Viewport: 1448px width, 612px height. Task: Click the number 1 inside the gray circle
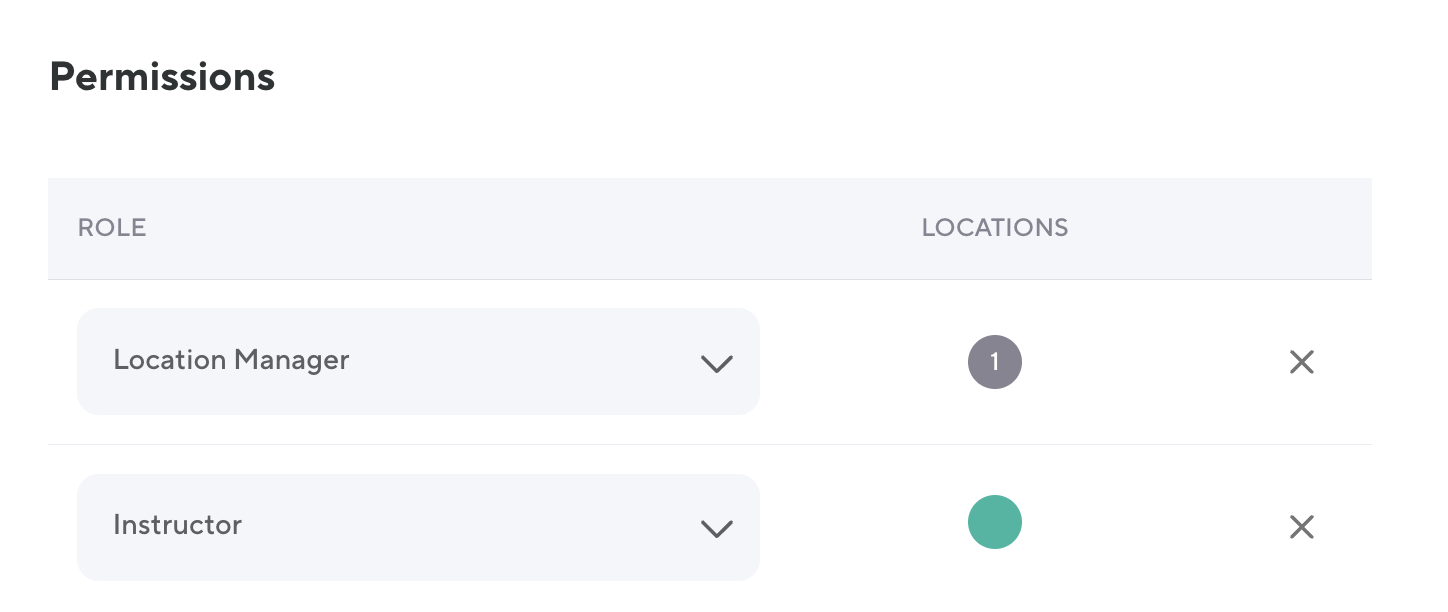995,362
